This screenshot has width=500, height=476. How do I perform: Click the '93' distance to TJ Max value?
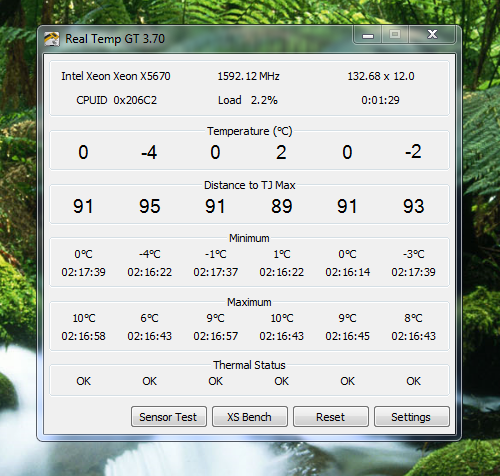414,206
